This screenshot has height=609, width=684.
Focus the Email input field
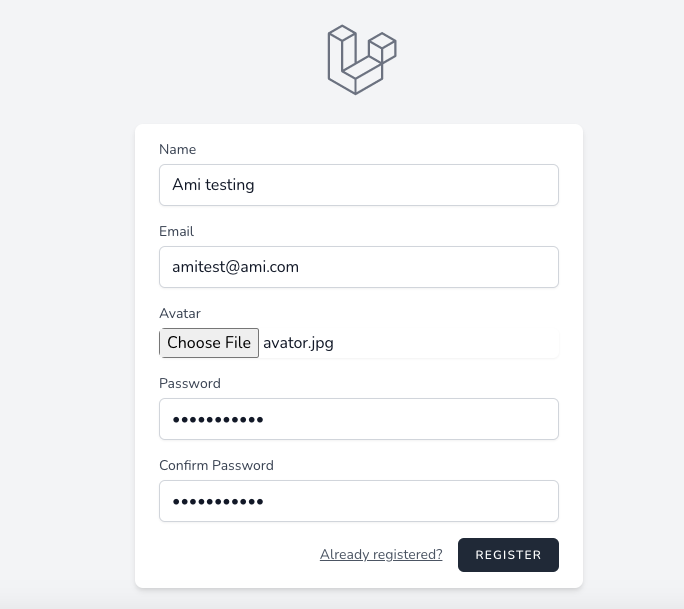point(359,267)
